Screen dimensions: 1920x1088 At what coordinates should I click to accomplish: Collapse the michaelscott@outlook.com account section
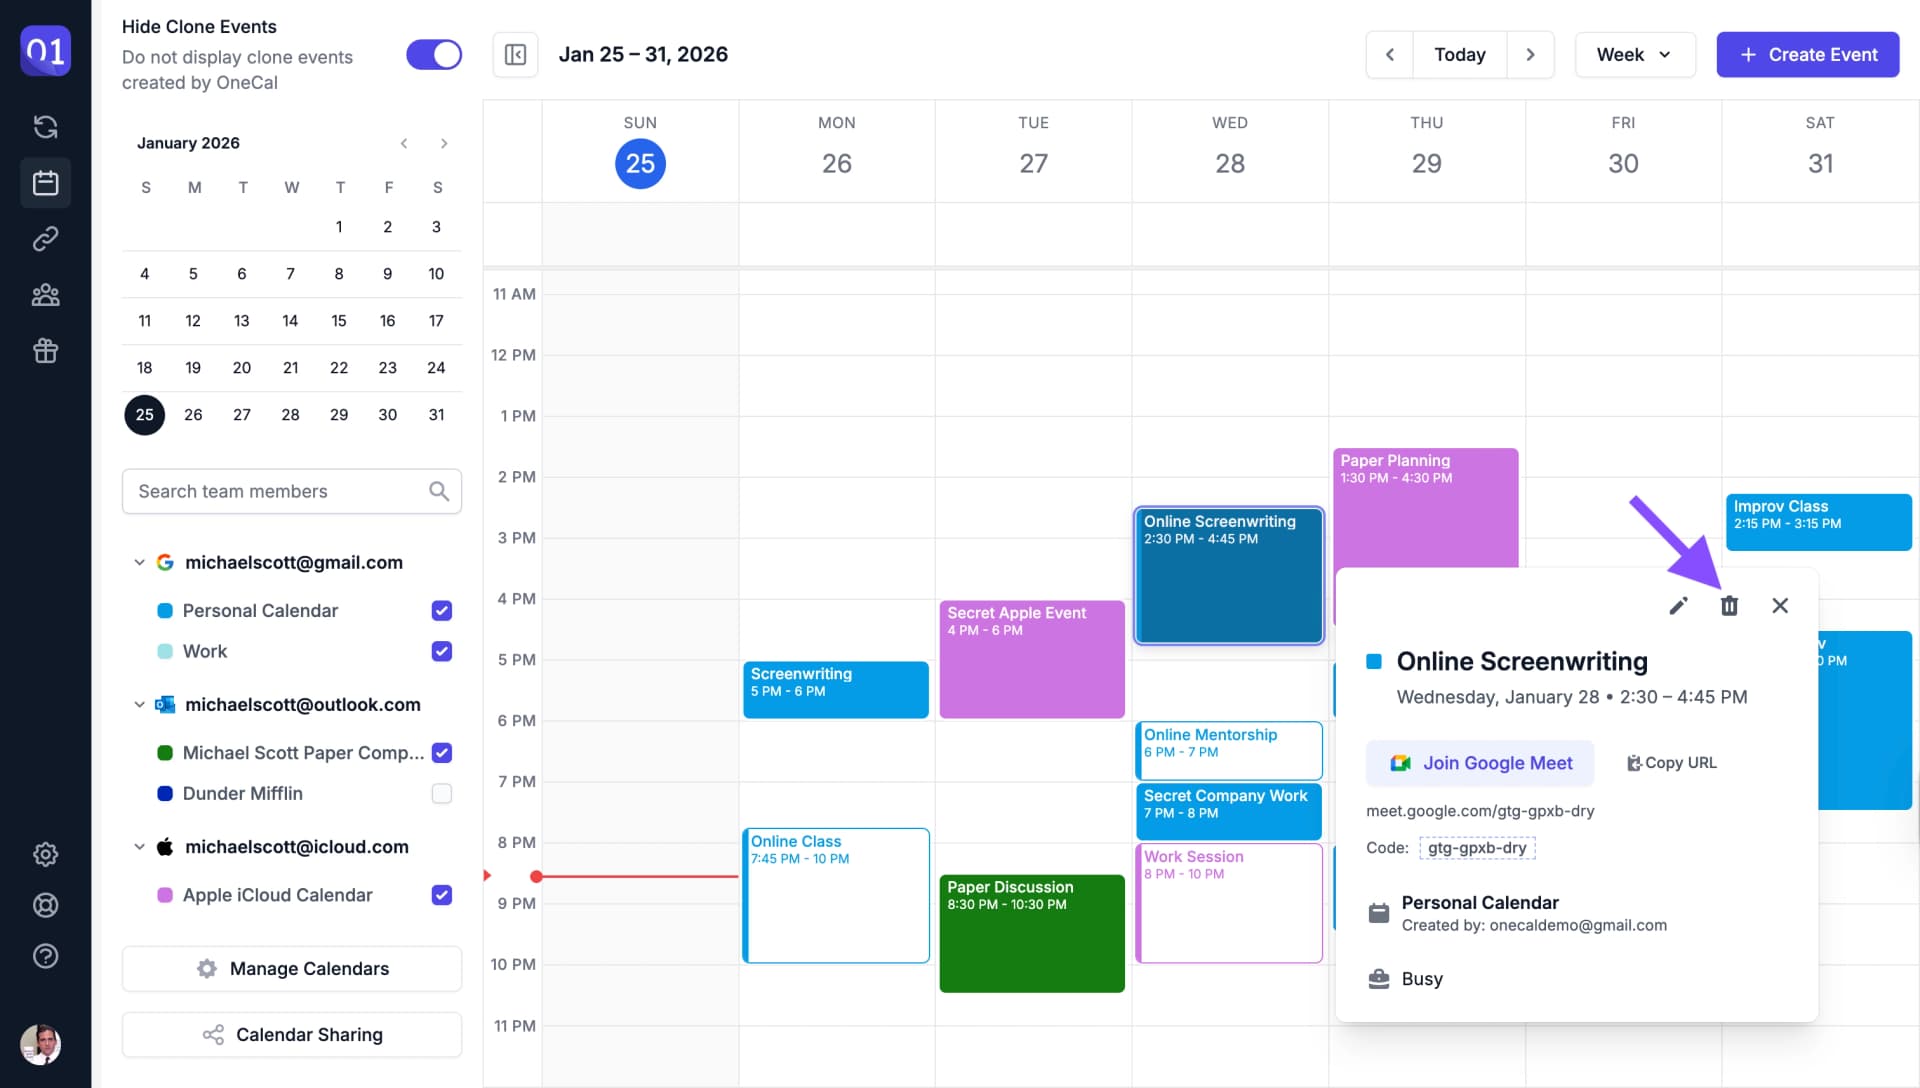(139, 705)
